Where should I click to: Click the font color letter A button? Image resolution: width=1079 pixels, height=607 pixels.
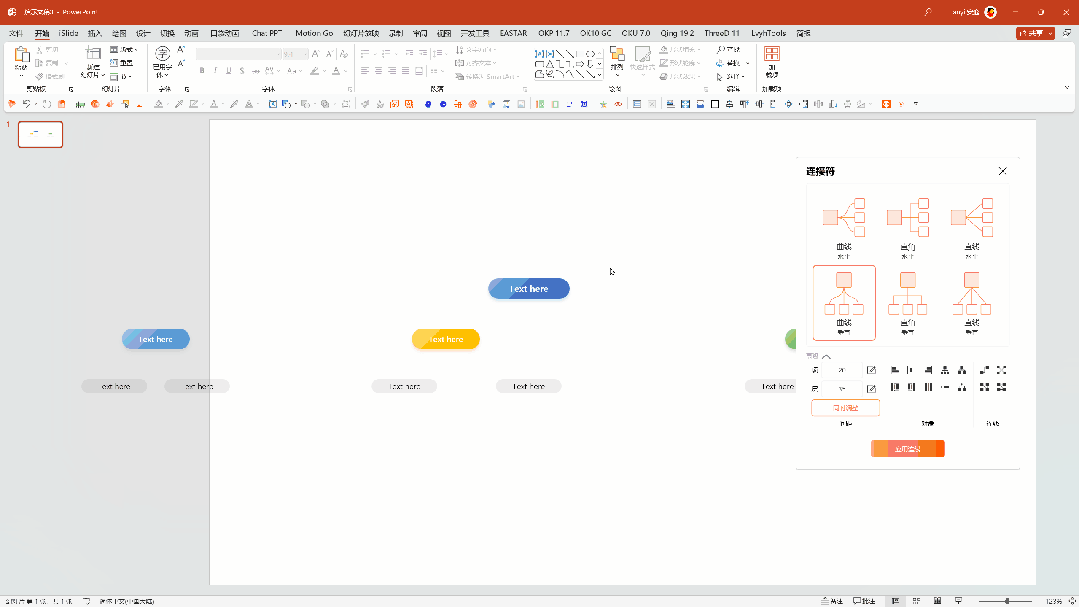coord(336,70)
